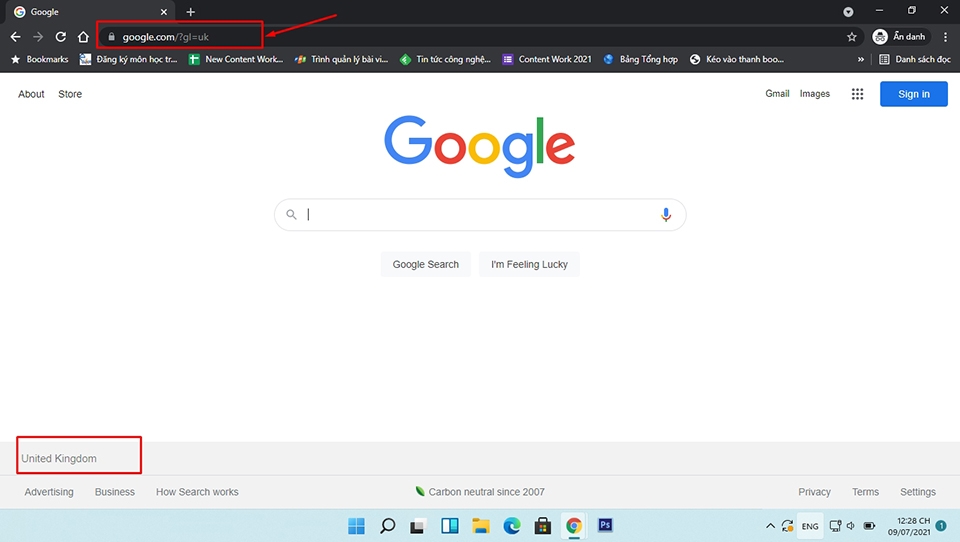960x542 pixels.
Task: Check the battery tray icon
Action: coord(869,526)
